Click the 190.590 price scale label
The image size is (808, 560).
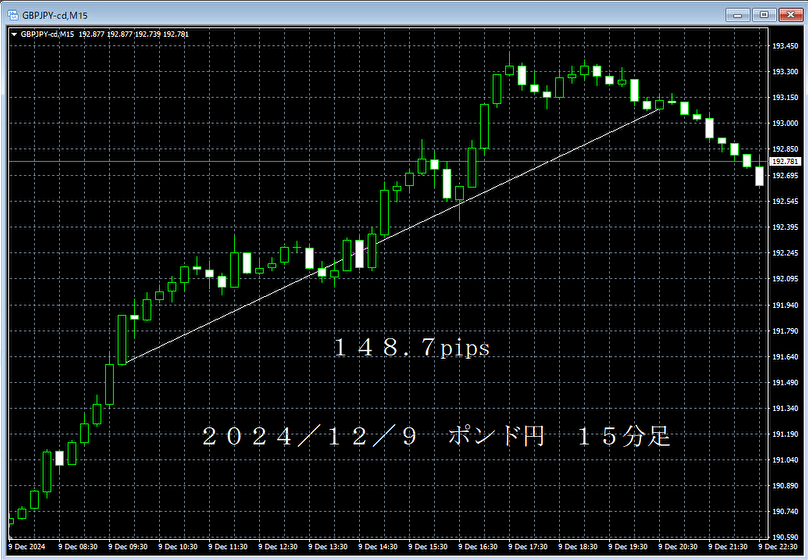(785, 537)
